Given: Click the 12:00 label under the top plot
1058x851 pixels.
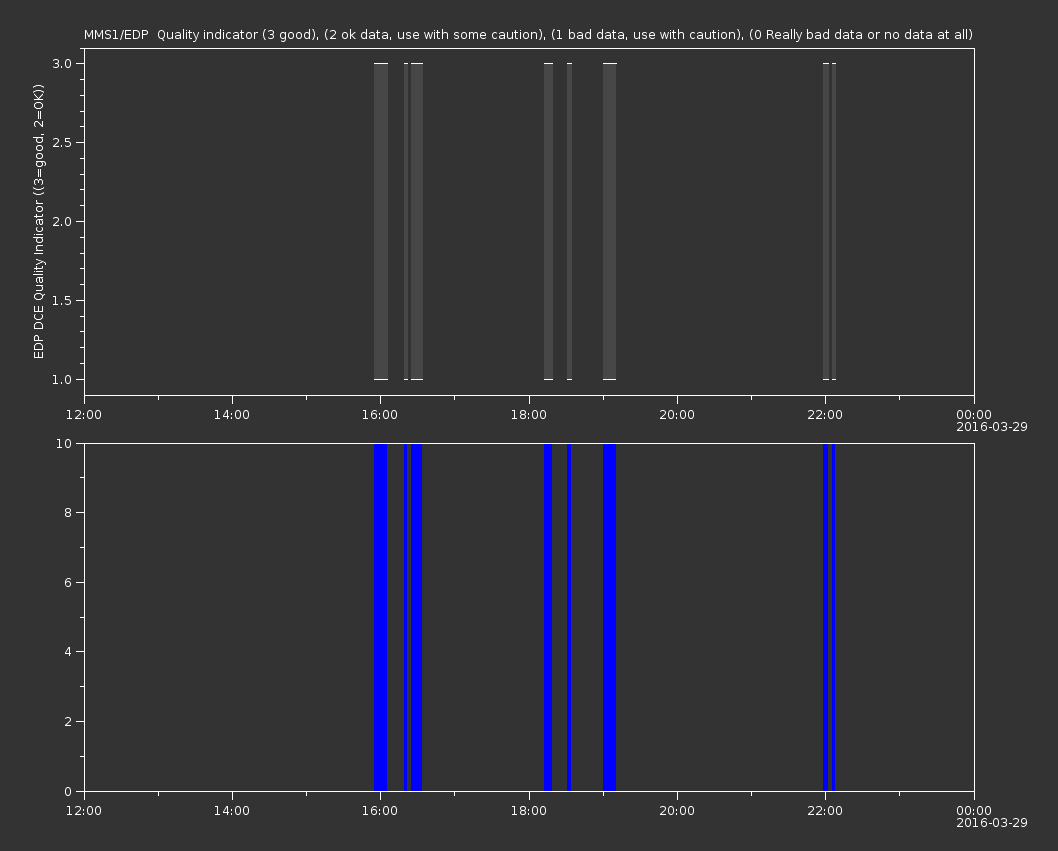Looking at the screenshot, I should tap(84, 414).
